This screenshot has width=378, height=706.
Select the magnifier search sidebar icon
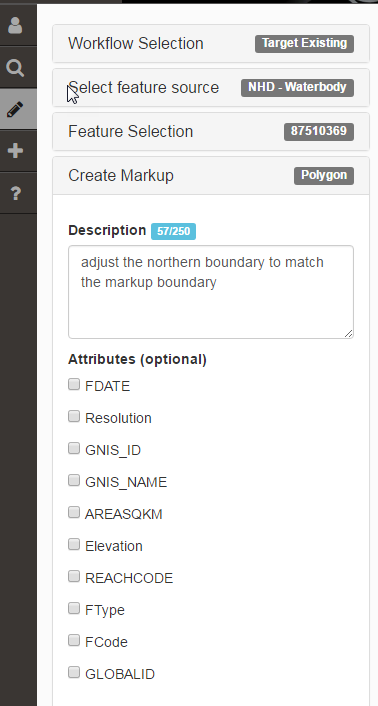pos(15,68)
